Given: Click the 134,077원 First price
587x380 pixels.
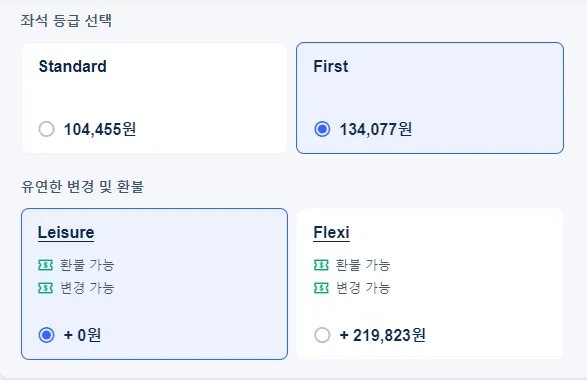Looking at the screenshot, I should [375, 129].
